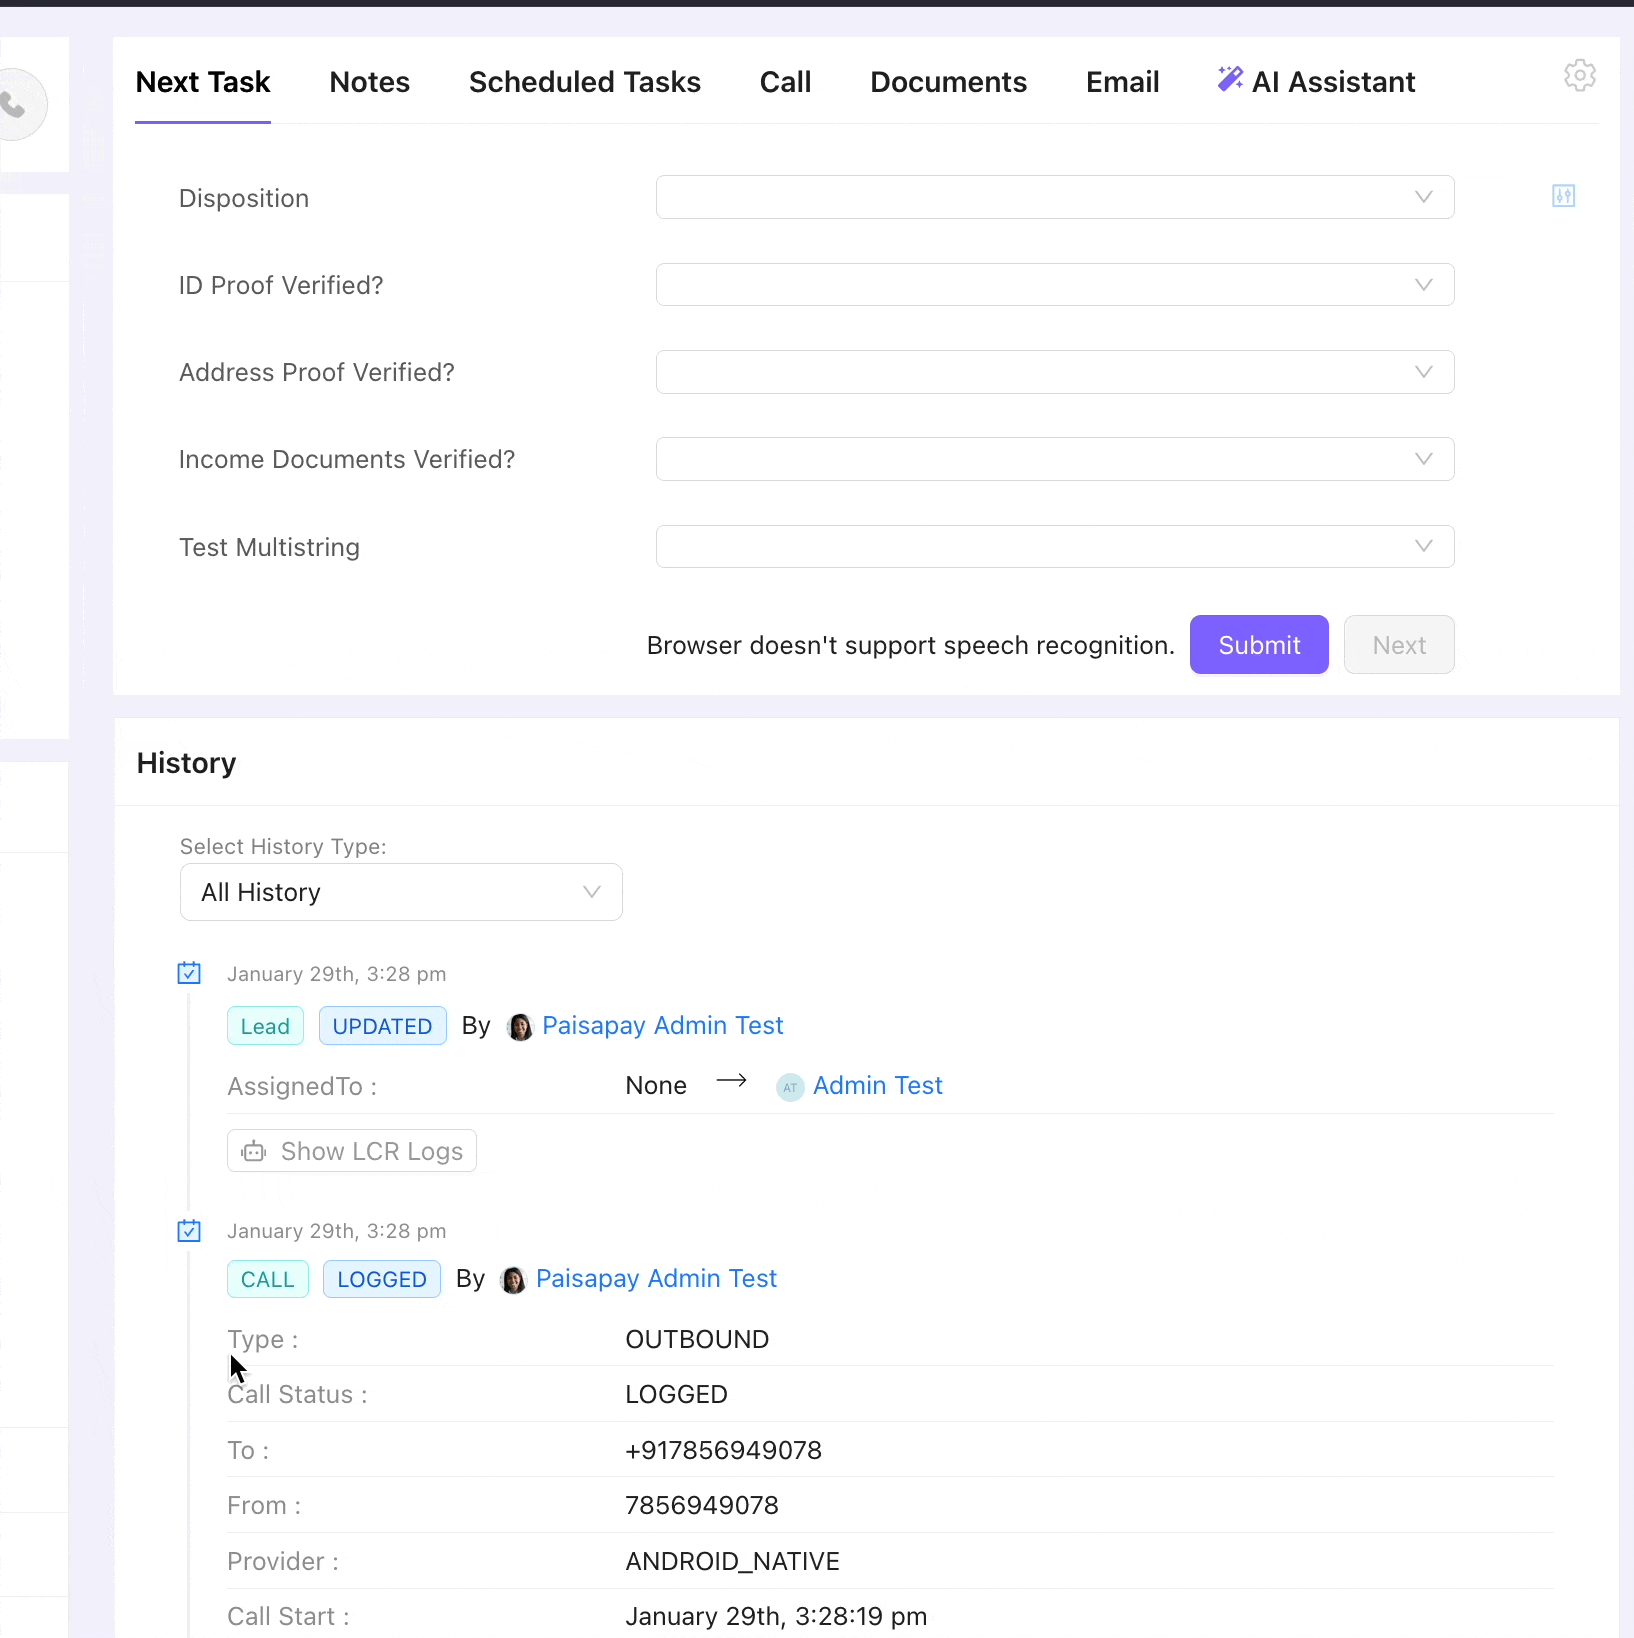The width and height of the screenshot is (1634, 1638).
Task: Expand Address Proof Verified dropdown
Action: (x=1054, y=372)
